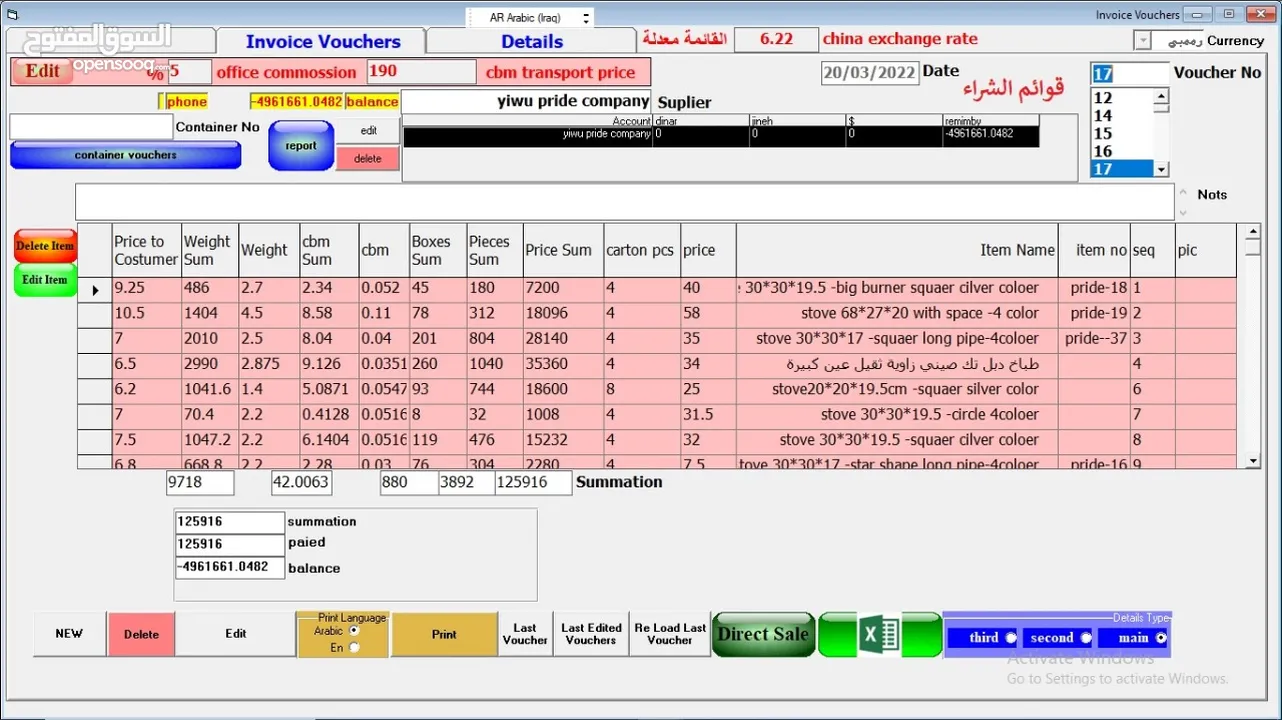Select Arabic print language radio
This screenshot has width=1282, height=720.
pyautogui.click(x=353, y=630)
